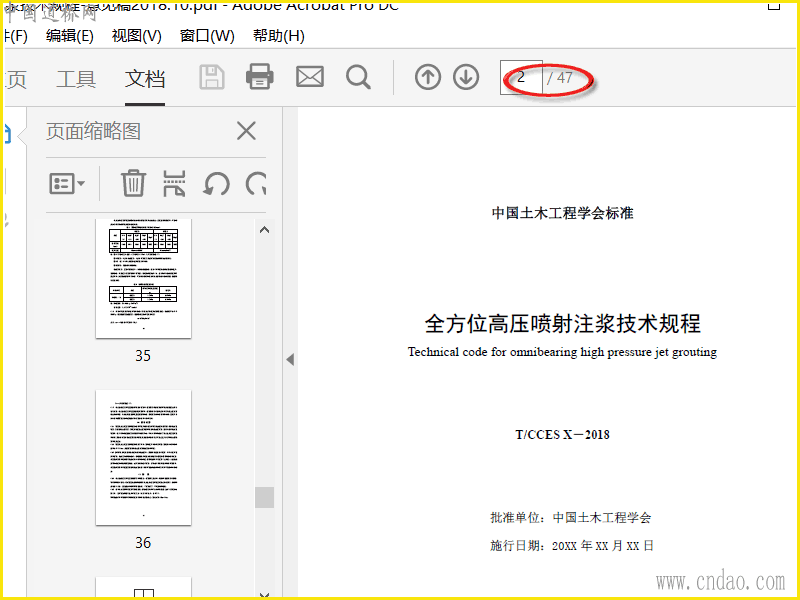Click the heading 中国土木工程学会标准
Screen dimensions: 800x600
pos(562,213)
